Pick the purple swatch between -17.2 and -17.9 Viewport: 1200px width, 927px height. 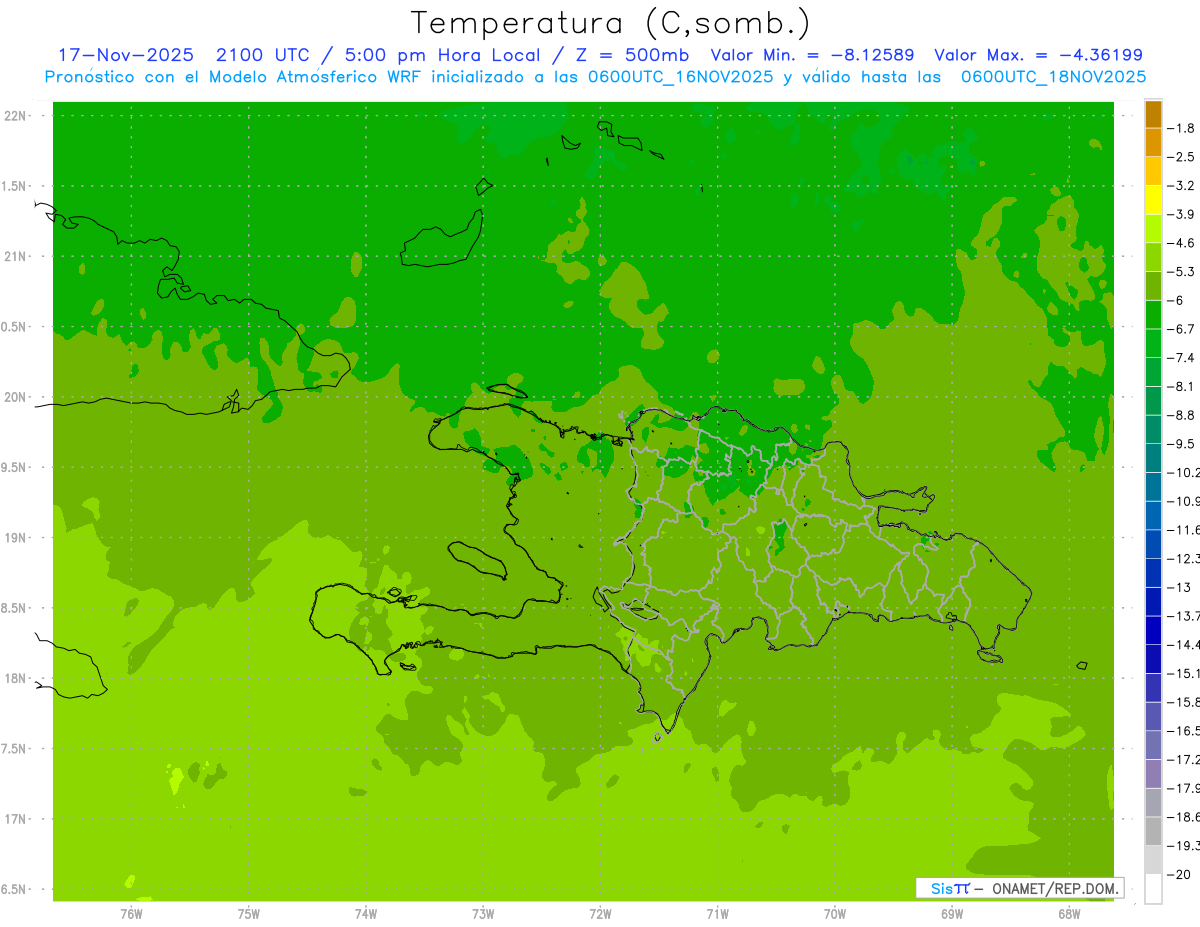[x=1153, y=774]
